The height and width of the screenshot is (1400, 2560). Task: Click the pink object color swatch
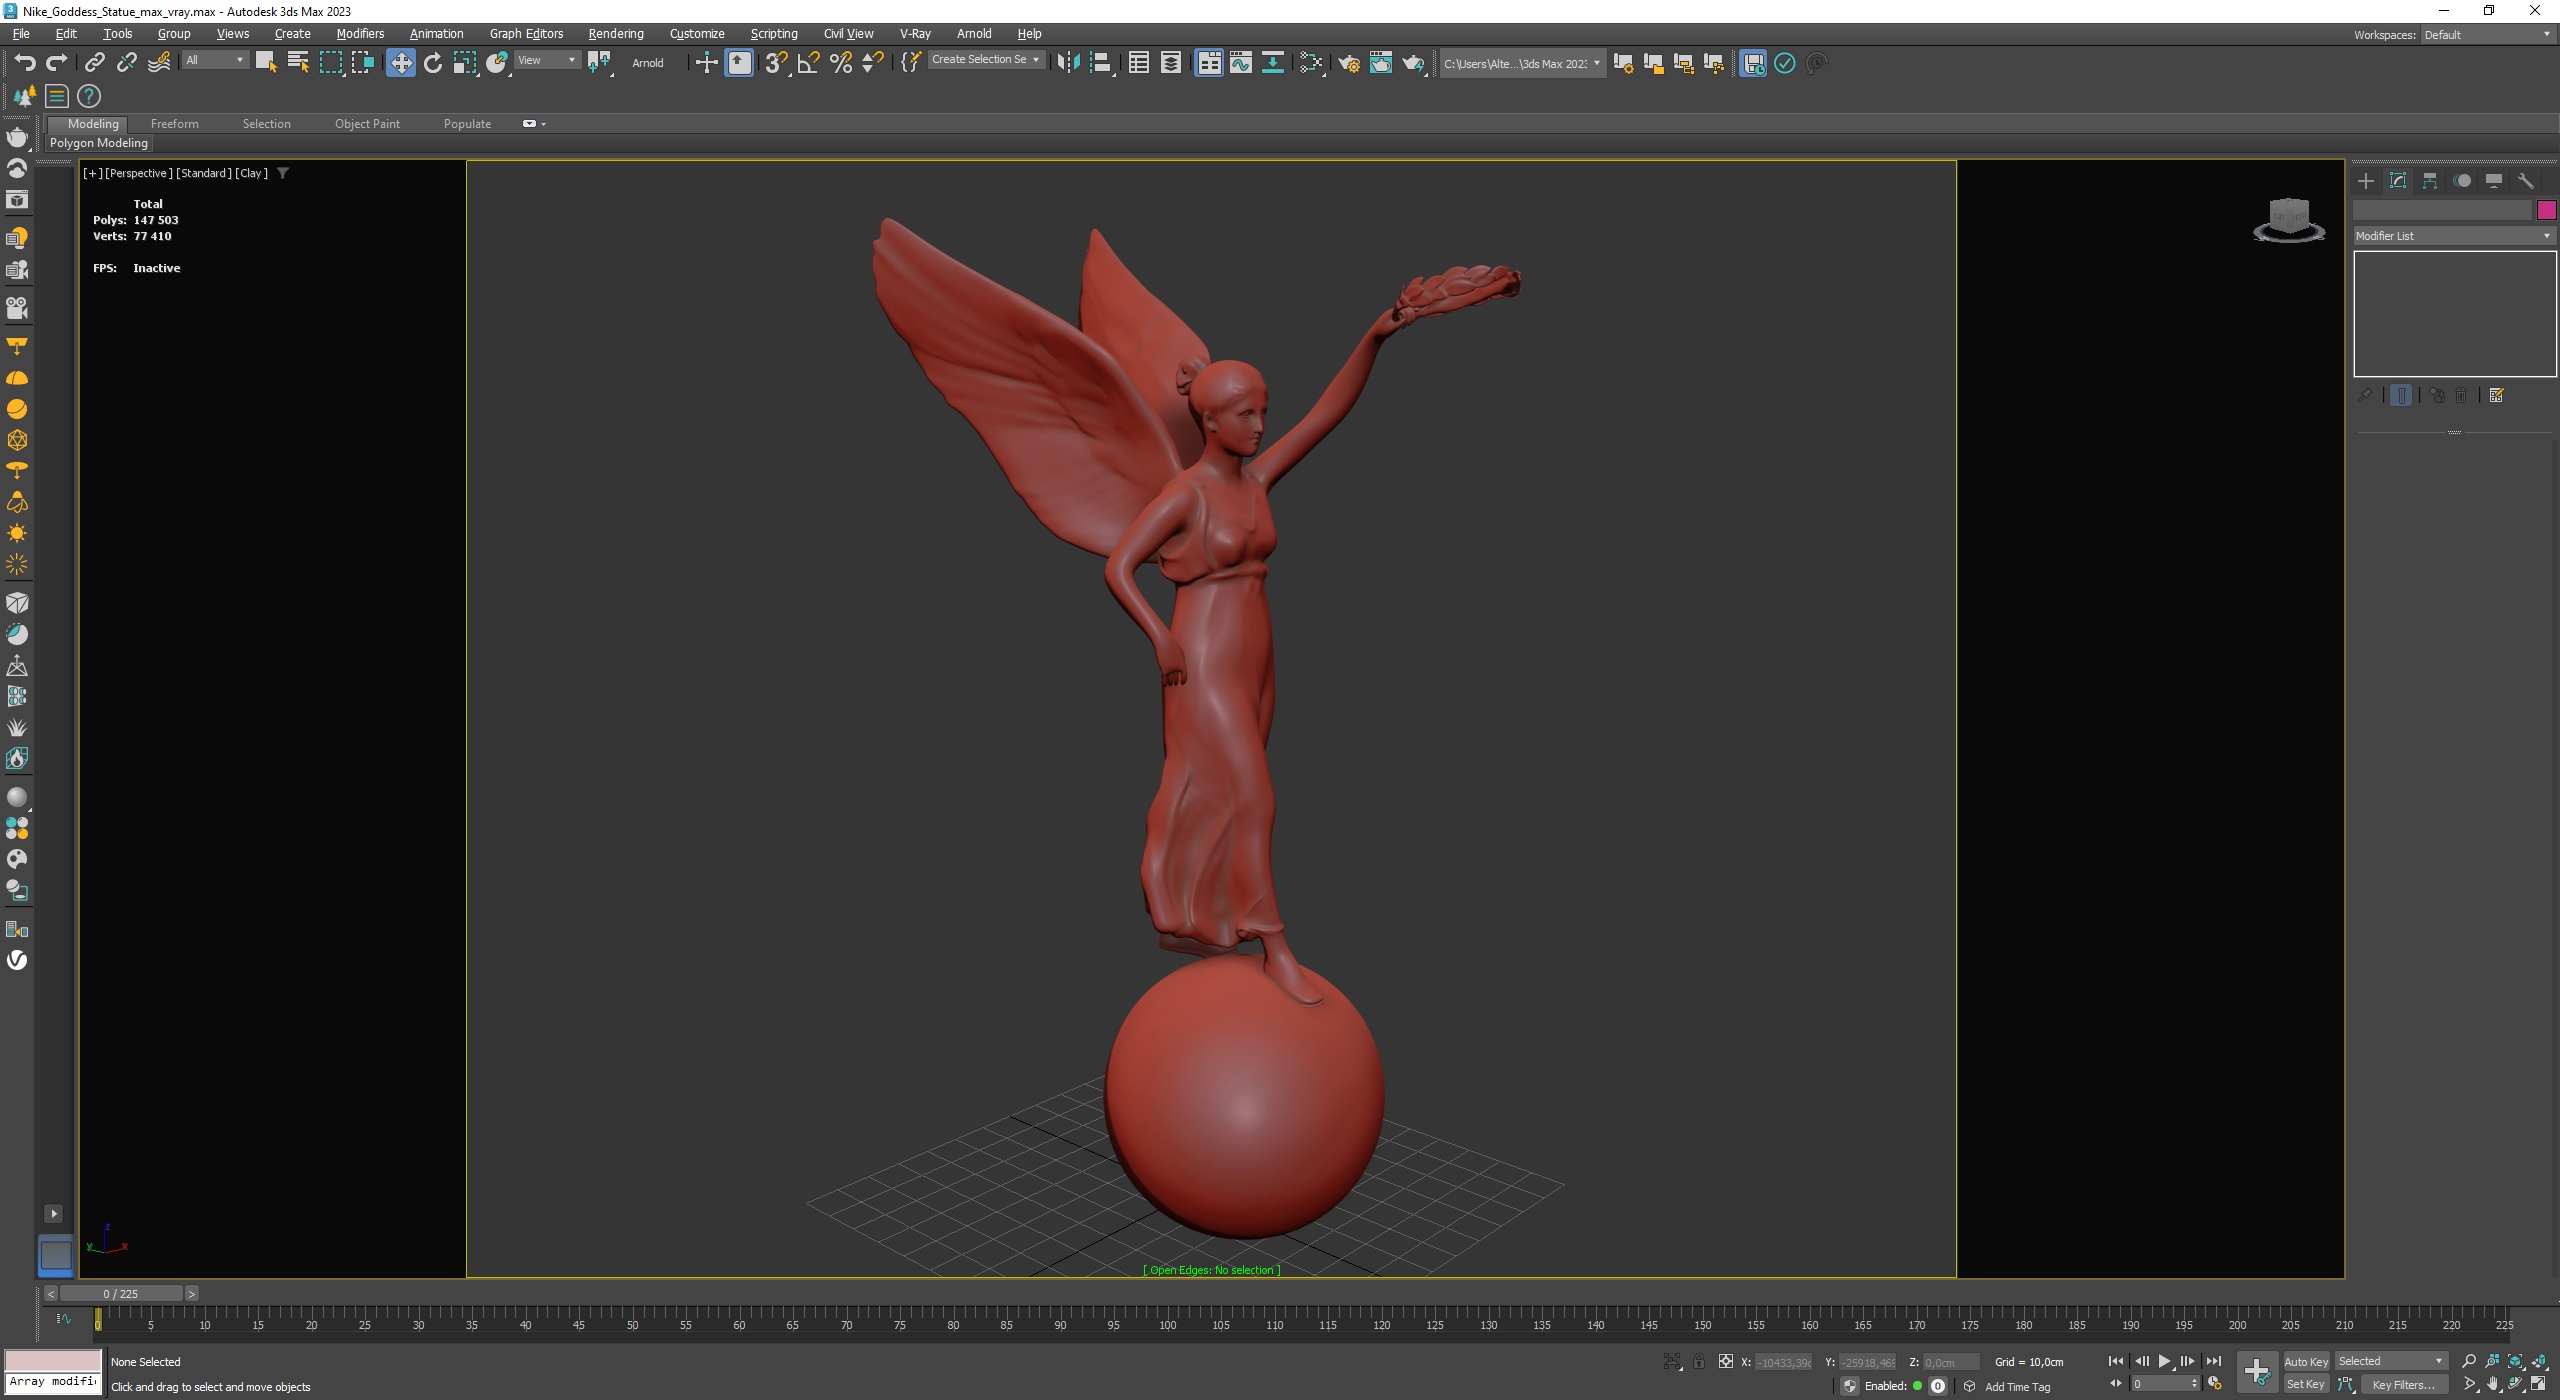pos(2546,210)
